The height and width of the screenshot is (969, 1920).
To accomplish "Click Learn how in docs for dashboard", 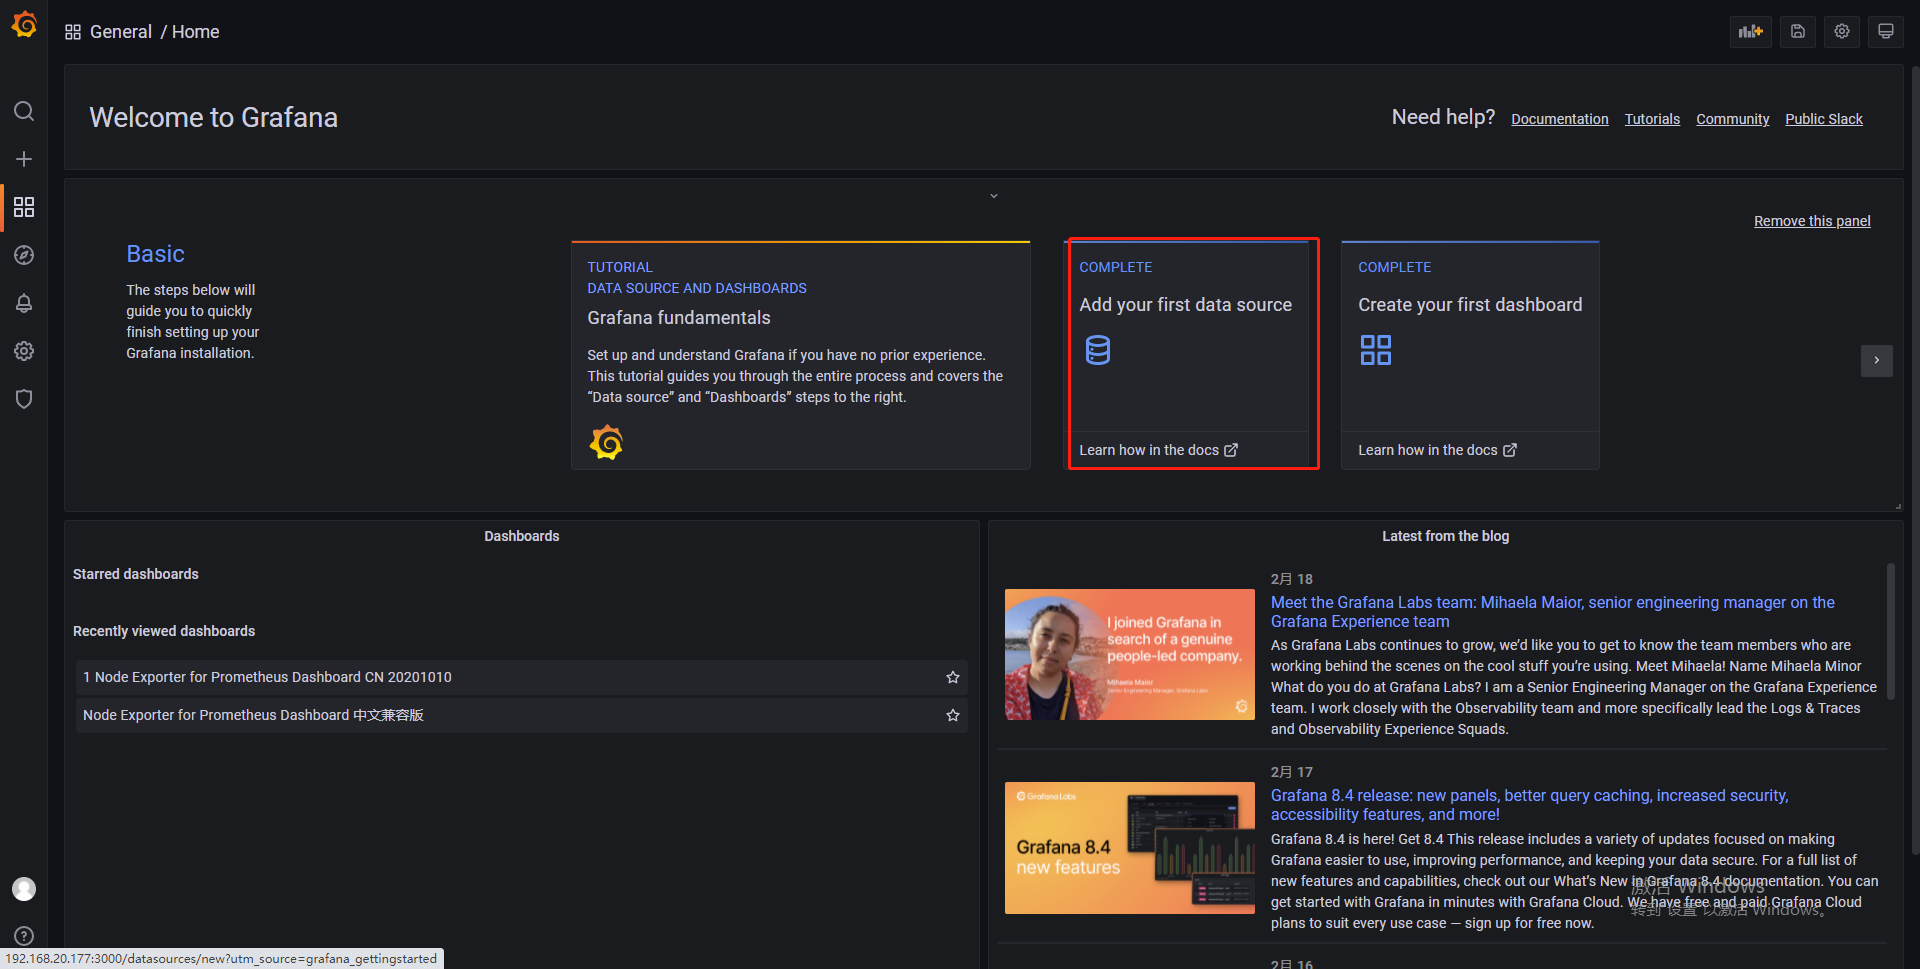I will (x=1437, y=450).
